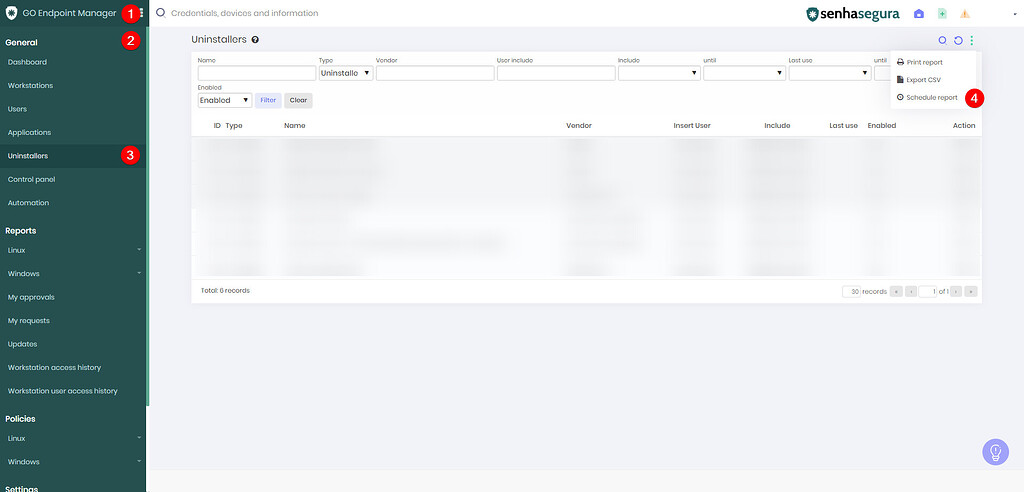The width and height of the screenshot is (1024, 492).
Task: Toggle the report filter search icon
Action: coord(942,40)
